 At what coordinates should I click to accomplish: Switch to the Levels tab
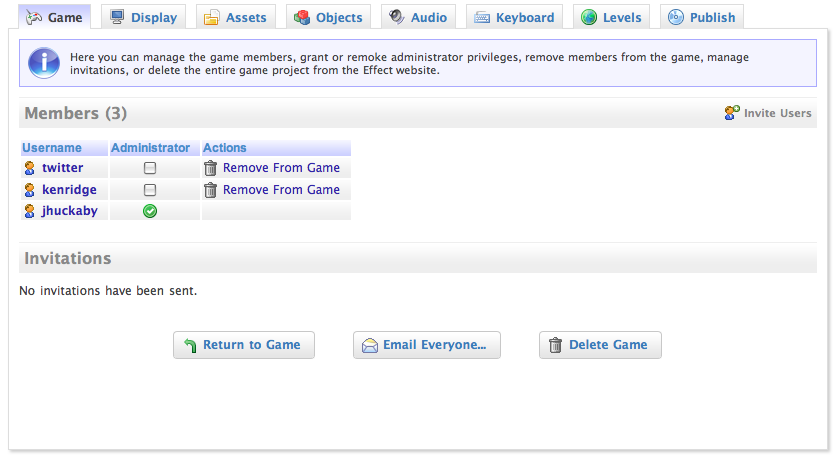[611, 17]
